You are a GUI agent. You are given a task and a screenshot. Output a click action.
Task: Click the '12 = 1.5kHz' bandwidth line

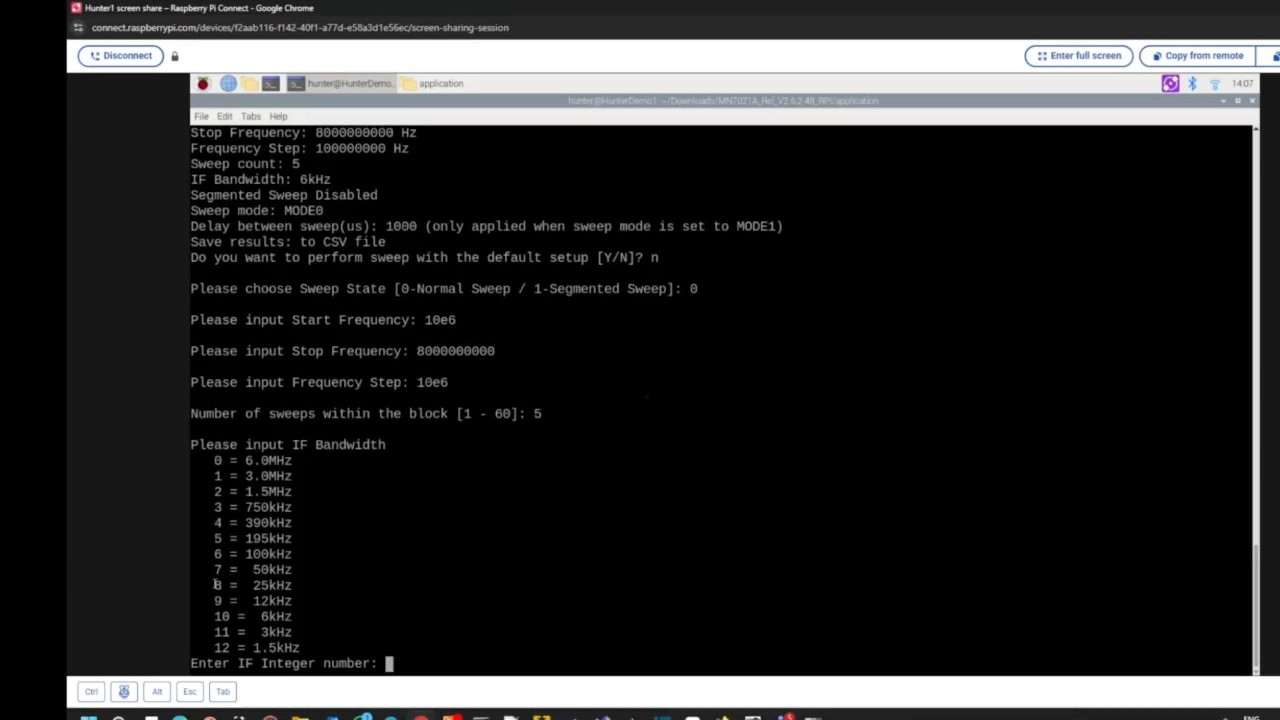click(x=257, y=648)
